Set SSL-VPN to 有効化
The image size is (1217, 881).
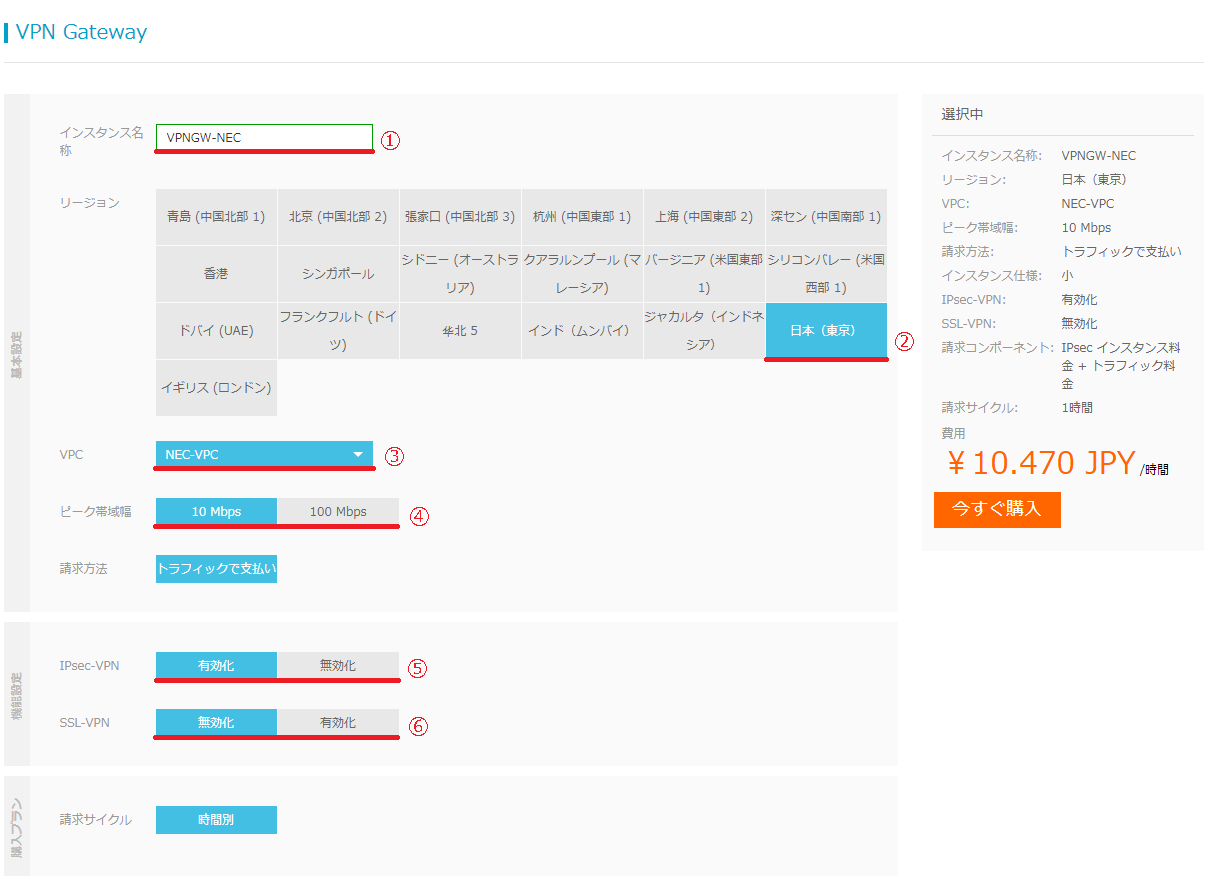pos(337,722)
